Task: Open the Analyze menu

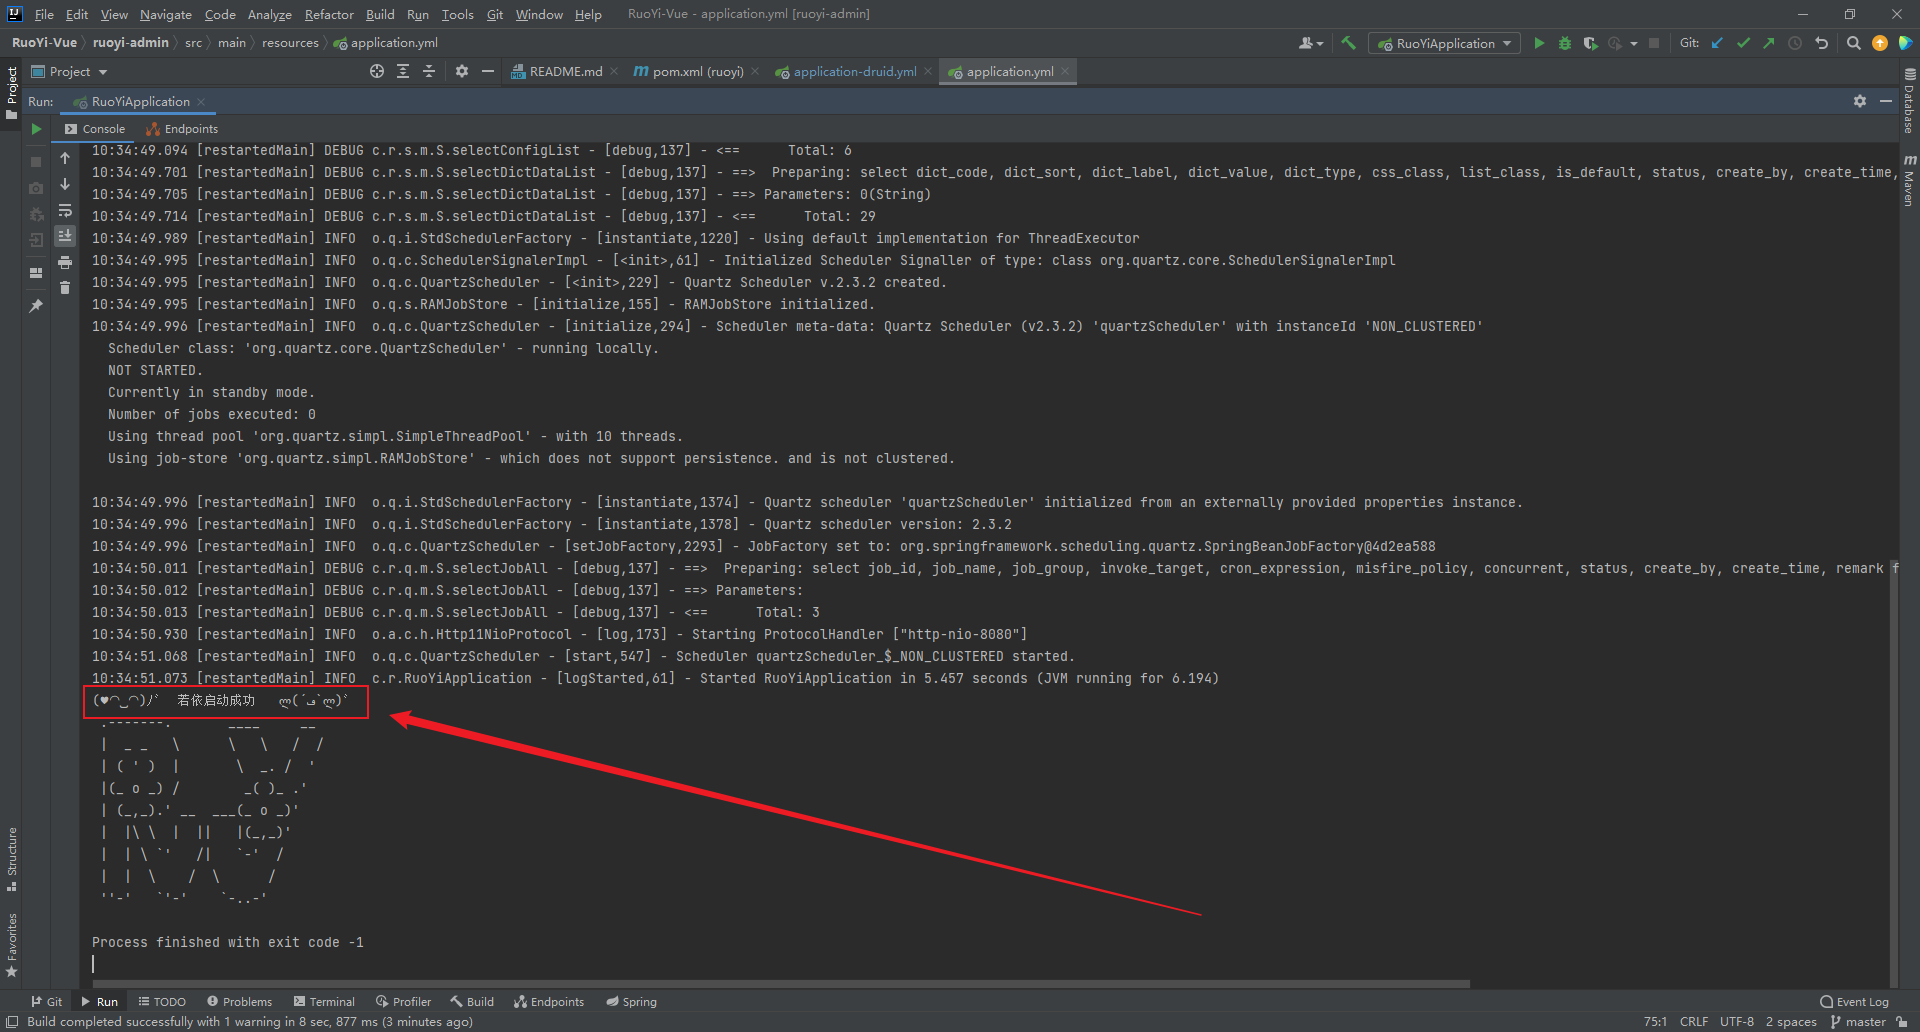Action: pos(269,14)
